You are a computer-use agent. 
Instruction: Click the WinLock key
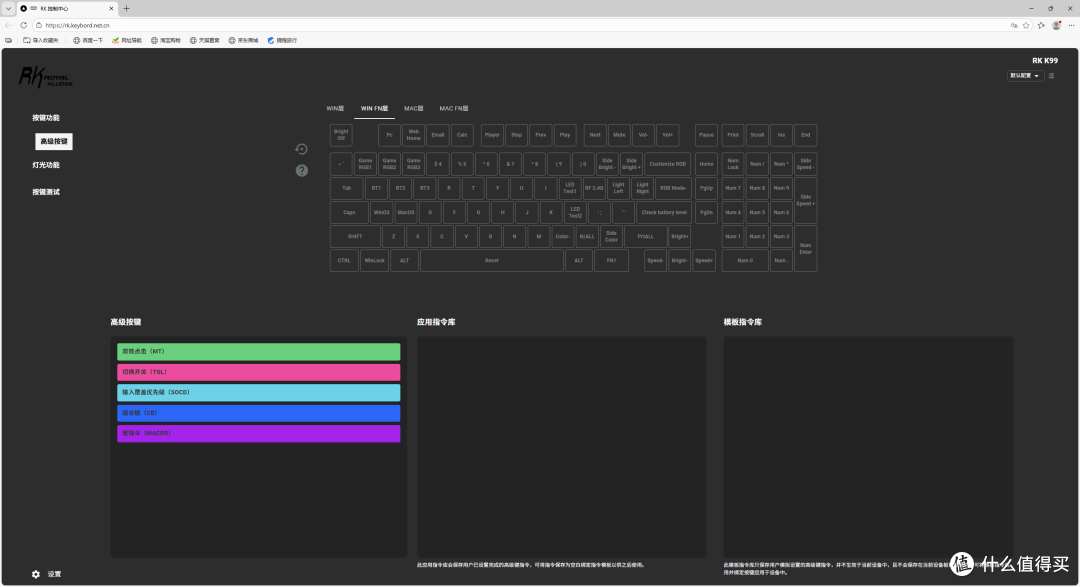pos(375,260)
